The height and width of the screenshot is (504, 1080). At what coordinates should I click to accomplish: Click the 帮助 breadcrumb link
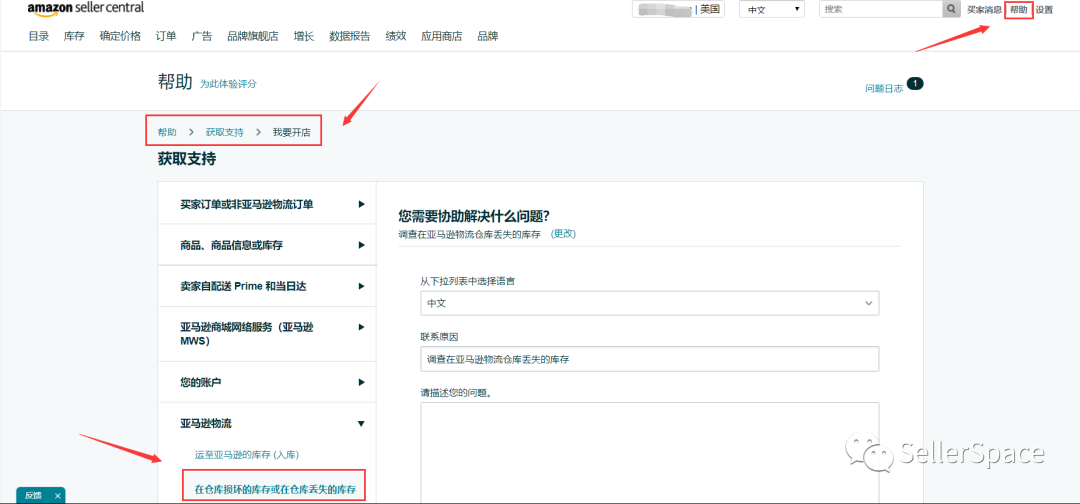click(167, 132)
